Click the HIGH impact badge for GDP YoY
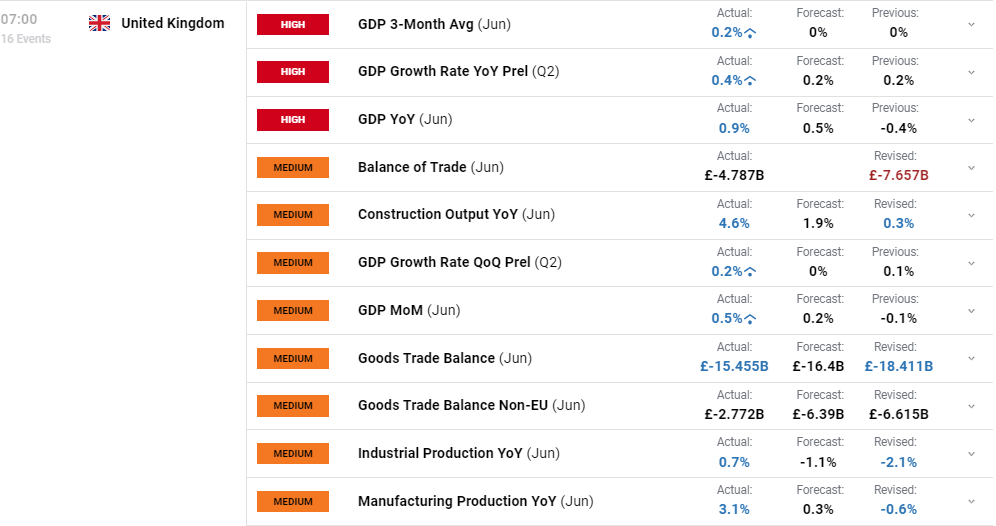996x526 pixels. (293, 119)
